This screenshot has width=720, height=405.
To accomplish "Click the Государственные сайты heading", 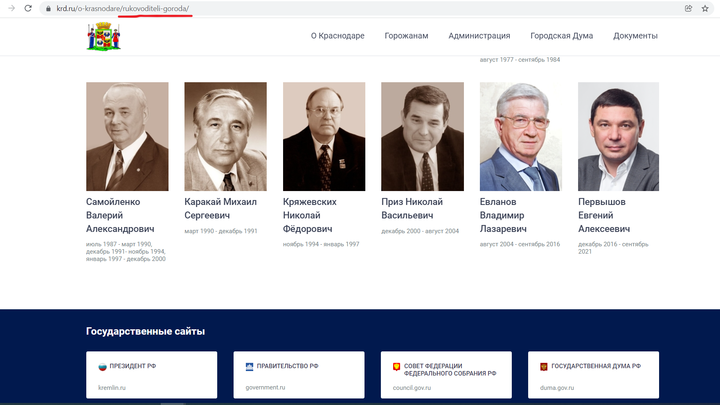I will coord(145,332).
